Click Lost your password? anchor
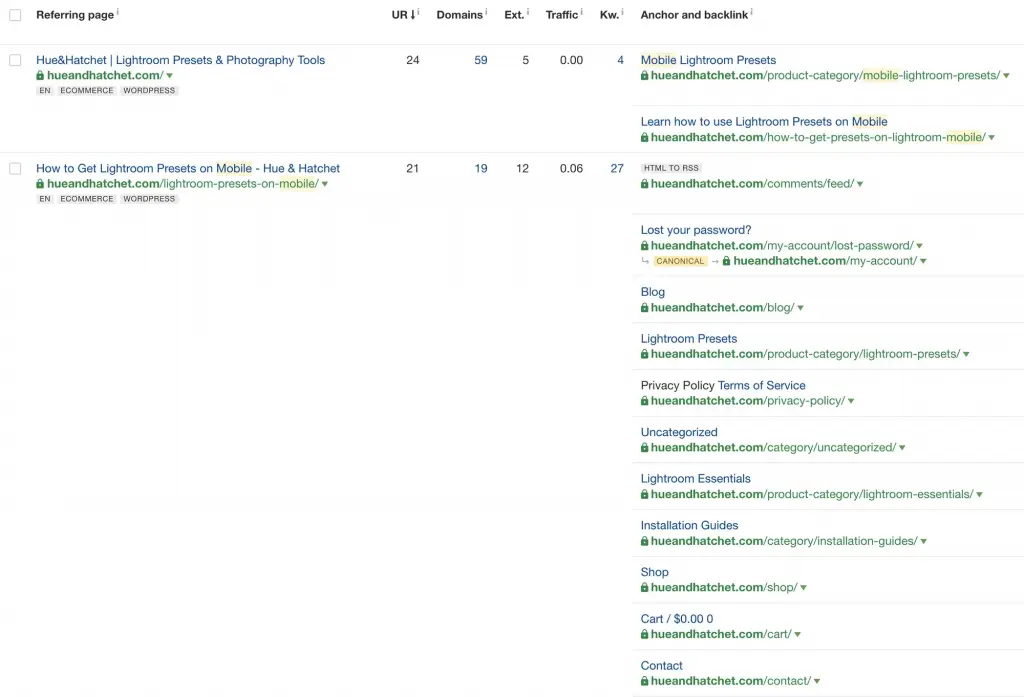This screenshot has width=1024, height=697. [x=696, y=230]
